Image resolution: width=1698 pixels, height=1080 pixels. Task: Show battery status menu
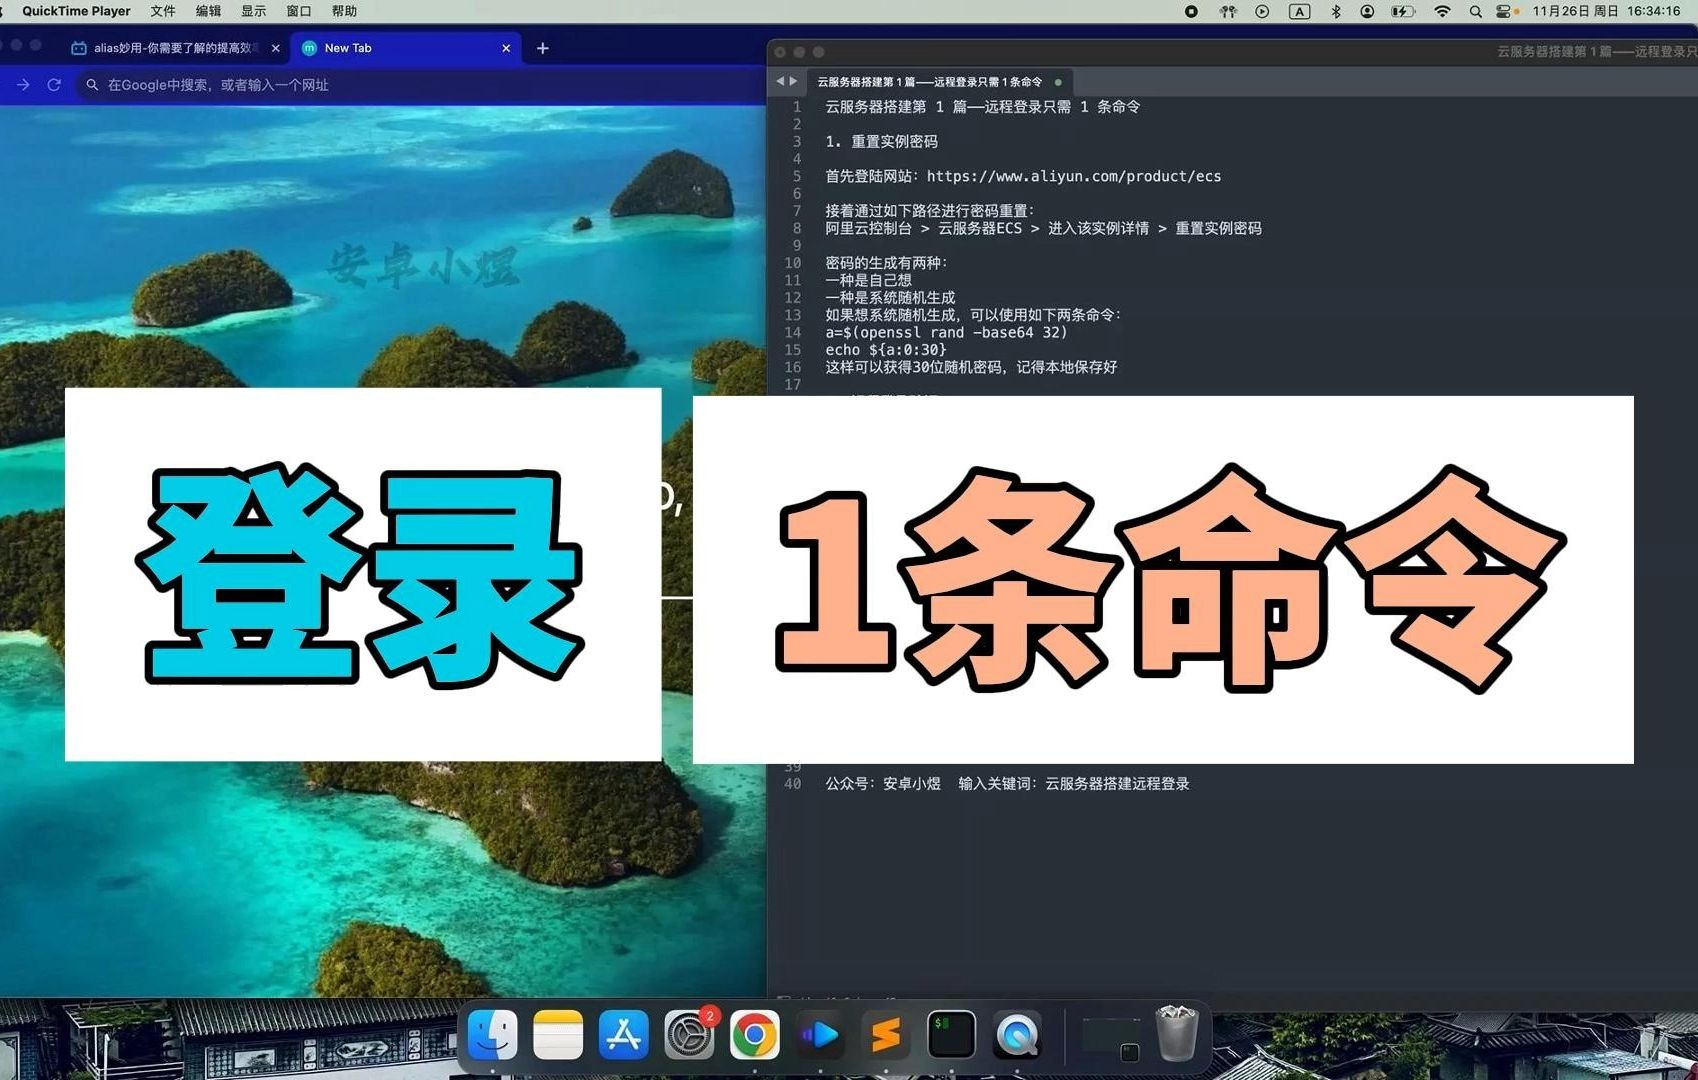click(x=1403, y=11)
